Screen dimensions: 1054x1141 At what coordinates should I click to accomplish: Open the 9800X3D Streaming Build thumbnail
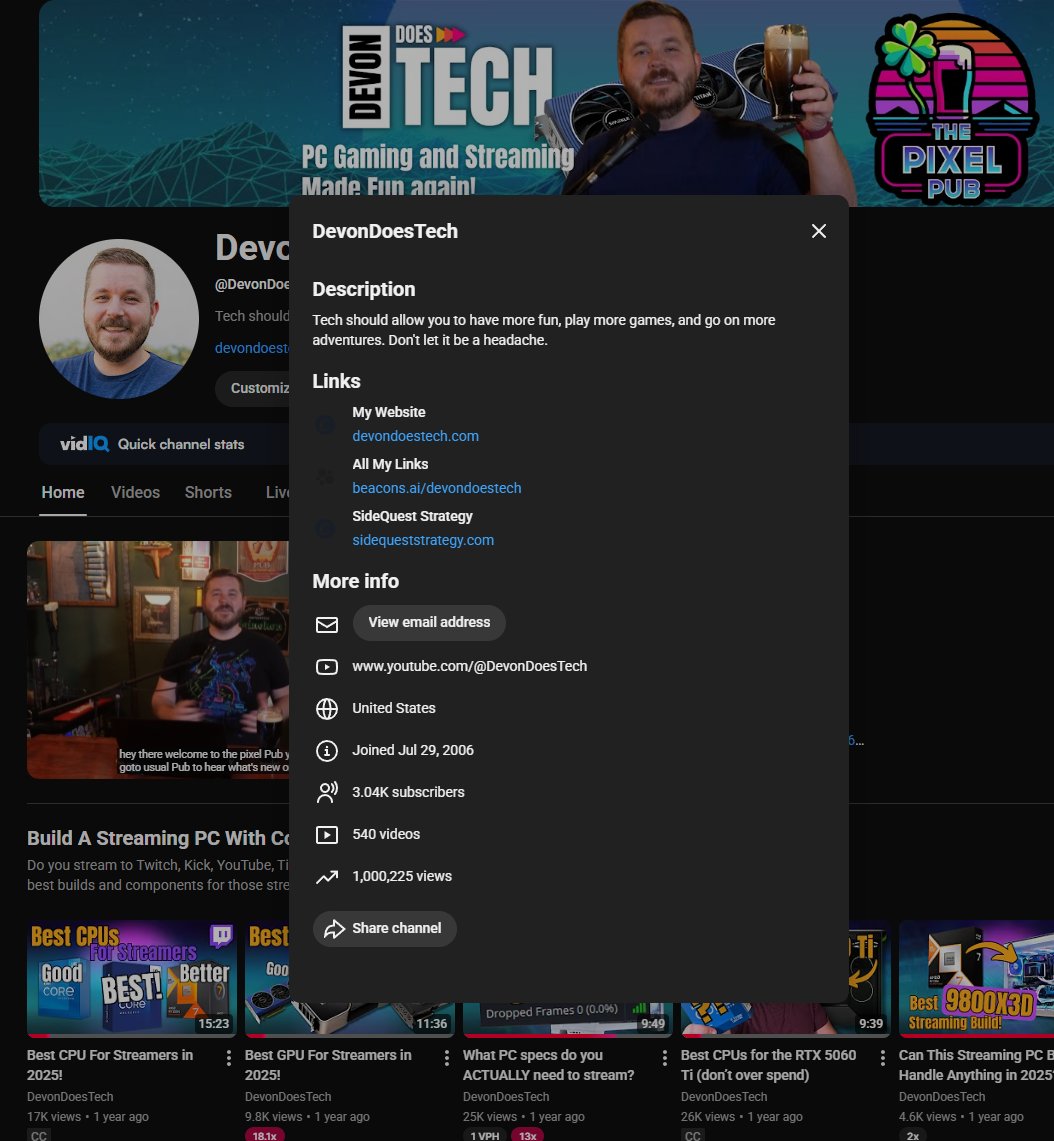tap(976, 978)
